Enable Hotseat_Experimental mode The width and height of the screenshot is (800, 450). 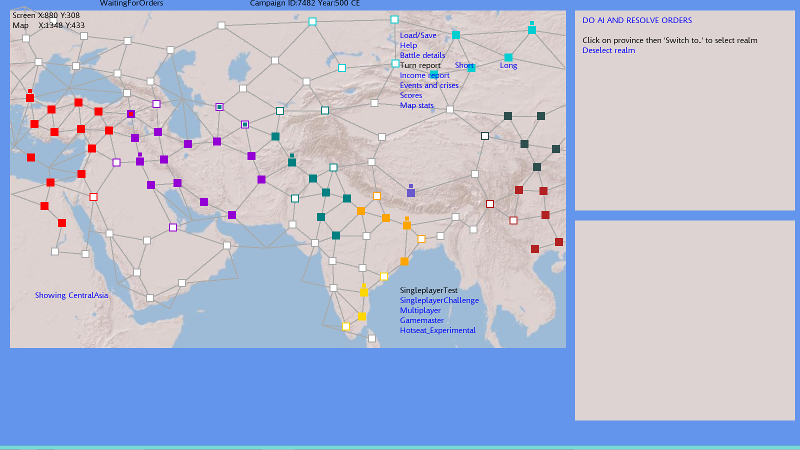[x=437, y=330]
